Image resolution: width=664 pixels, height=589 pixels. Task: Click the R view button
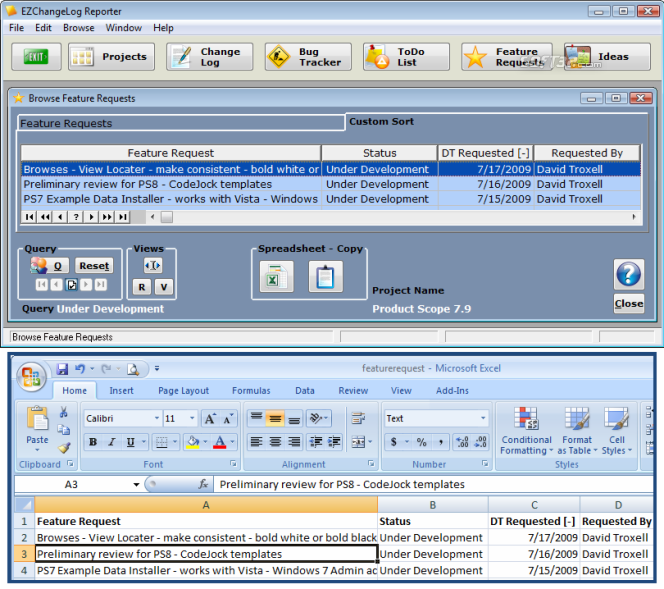142,287
